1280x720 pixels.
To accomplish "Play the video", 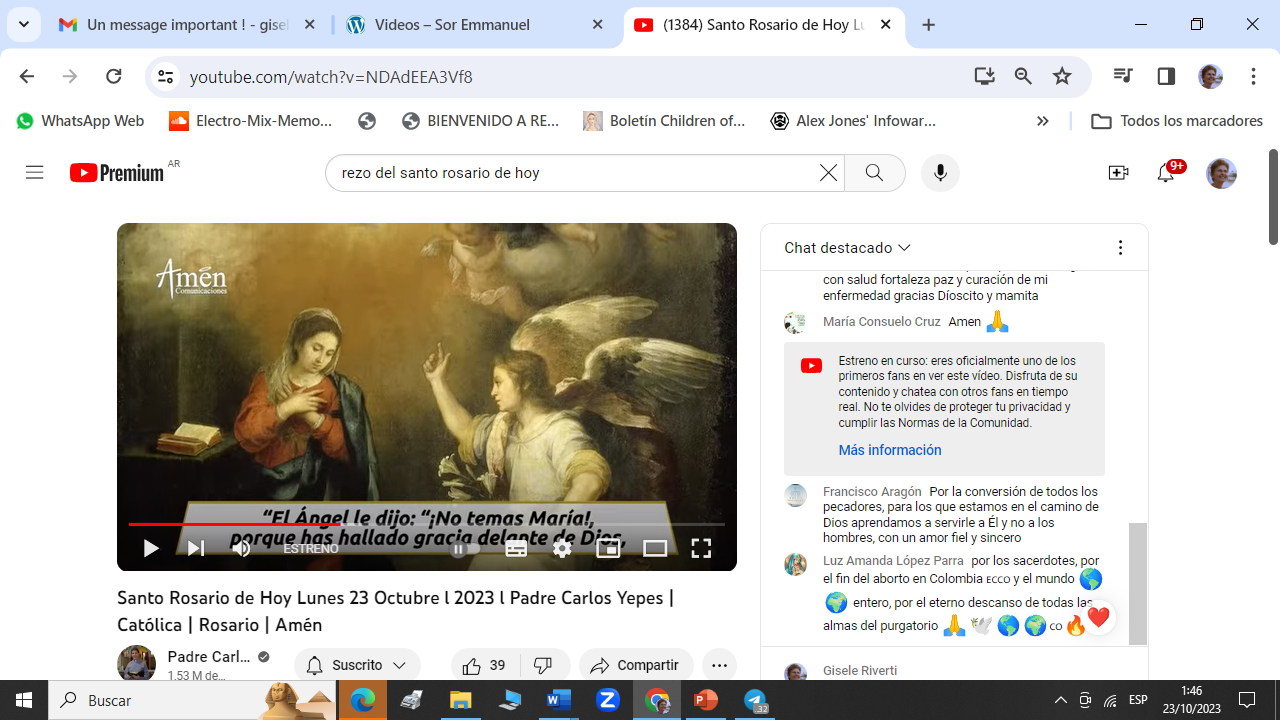I will 151,548.
